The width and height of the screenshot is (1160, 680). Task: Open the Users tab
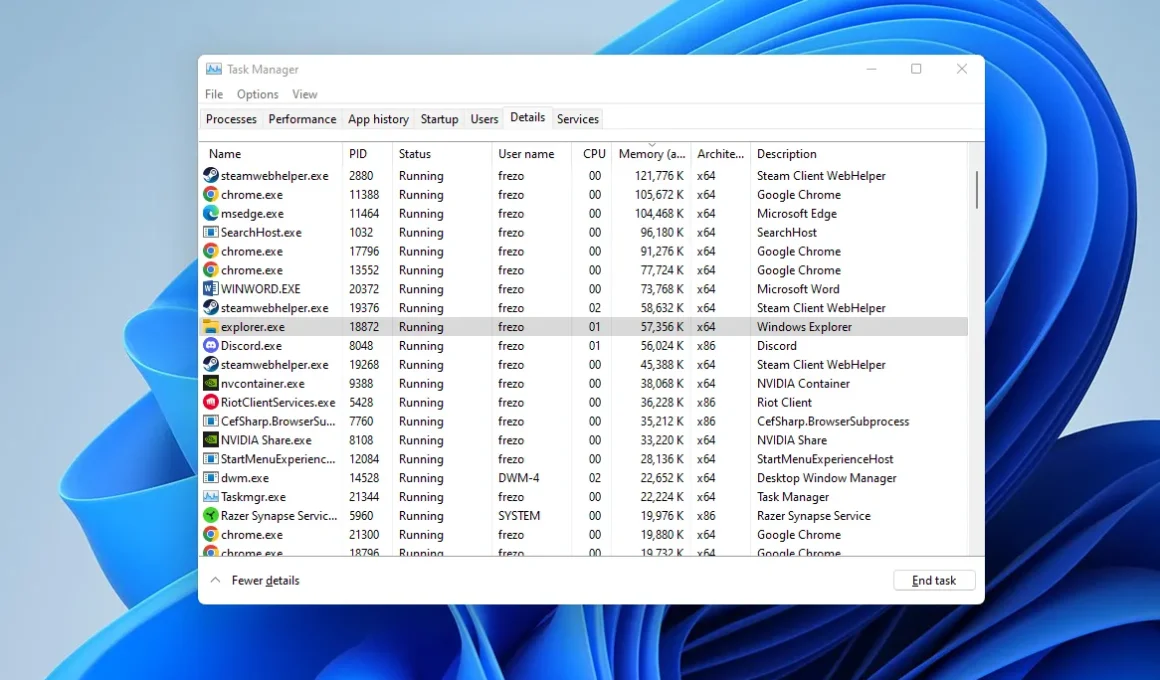click(485, 119)
